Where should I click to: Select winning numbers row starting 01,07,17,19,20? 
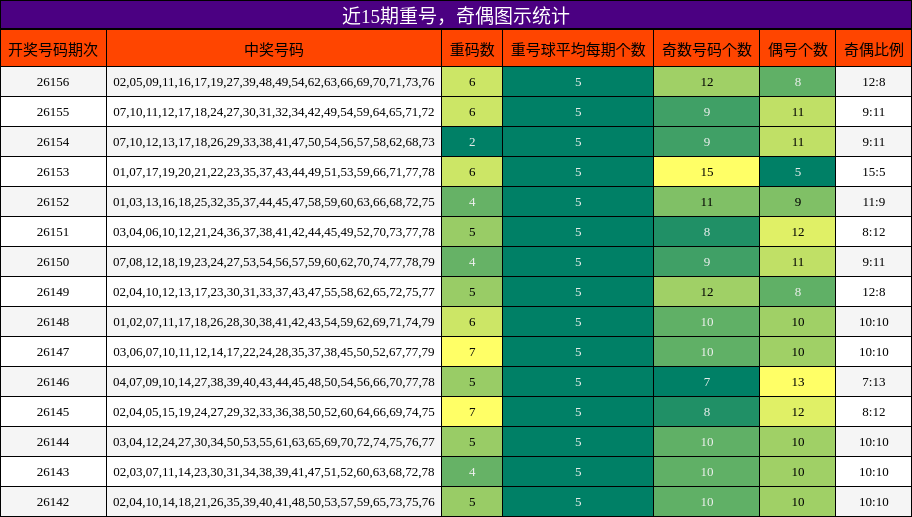[274, 172]
